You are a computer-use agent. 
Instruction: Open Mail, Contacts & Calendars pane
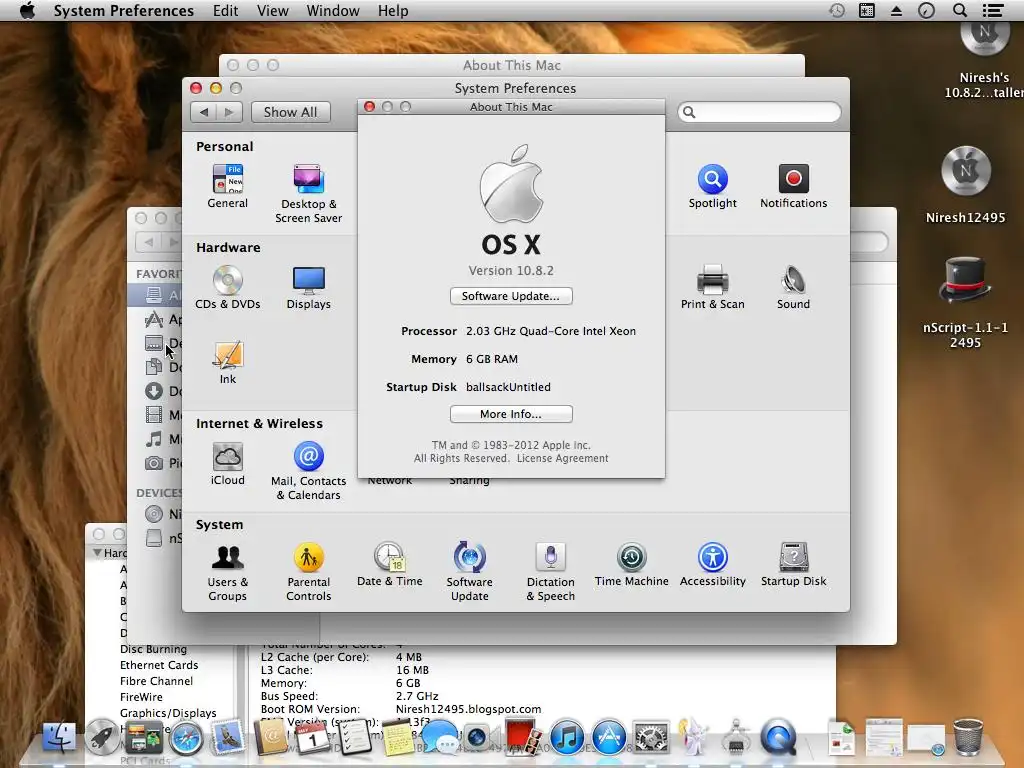308,471
